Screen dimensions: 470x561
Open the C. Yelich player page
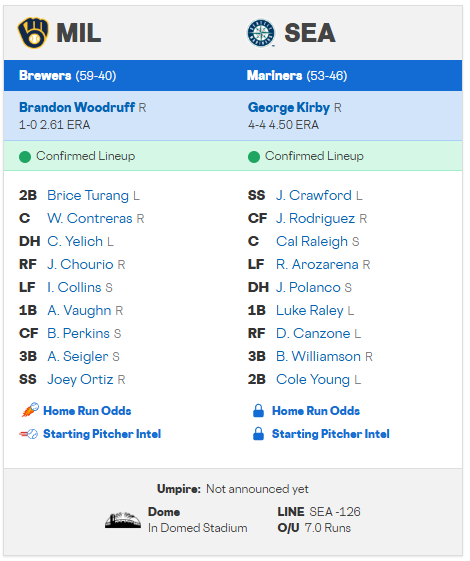pyautogui.click(x=75, y=242)
